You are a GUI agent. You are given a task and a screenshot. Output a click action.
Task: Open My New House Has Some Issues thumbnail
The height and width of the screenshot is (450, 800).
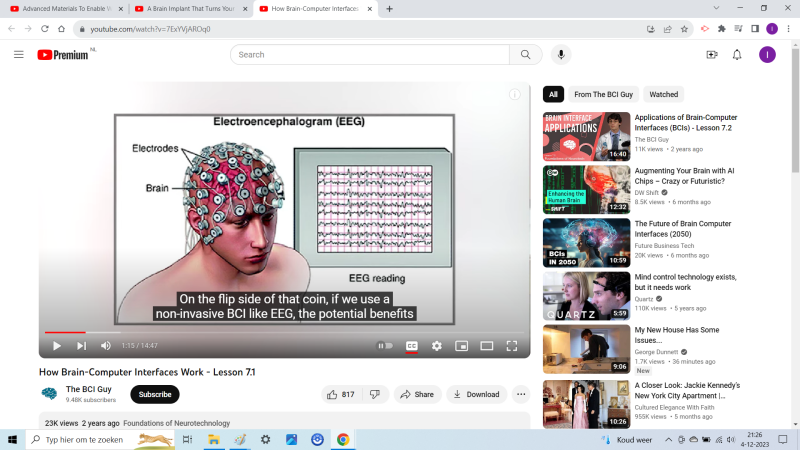[x=586, y=349]
